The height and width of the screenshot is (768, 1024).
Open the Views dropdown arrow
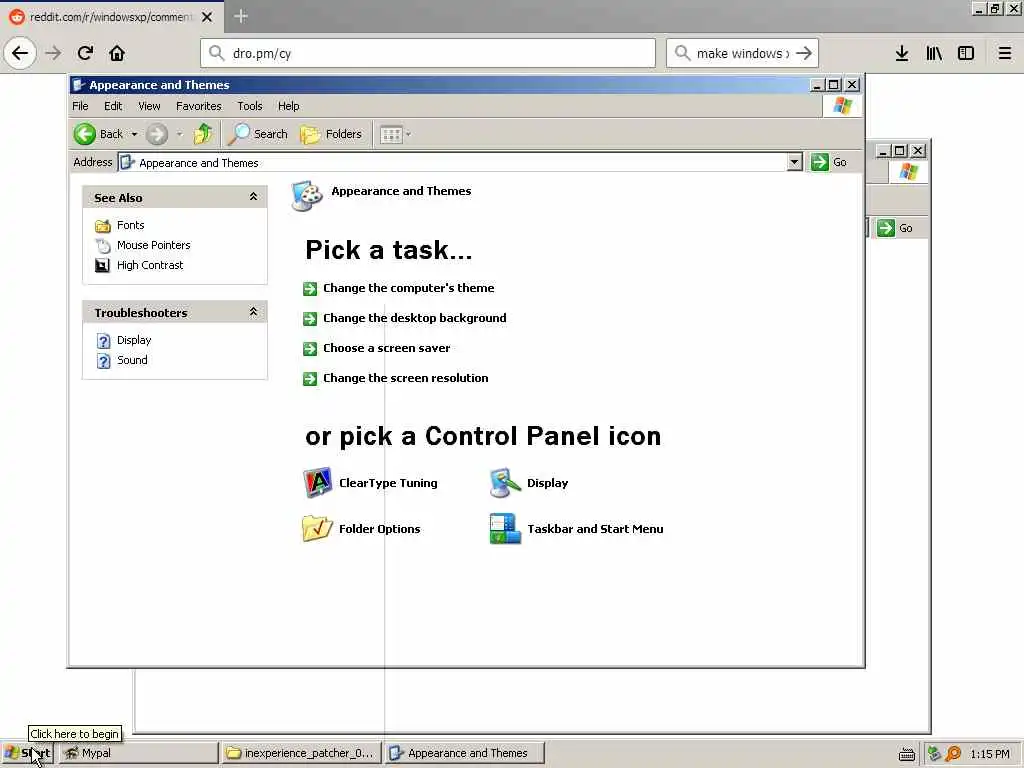409,135
